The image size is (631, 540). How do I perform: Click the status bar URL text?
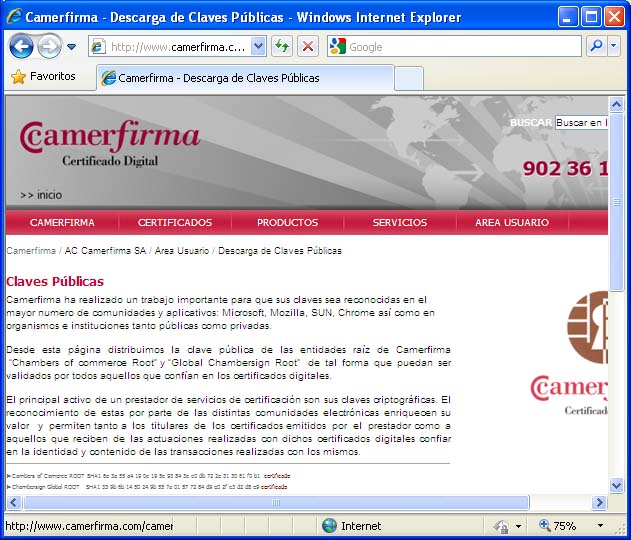coord(89,526)
